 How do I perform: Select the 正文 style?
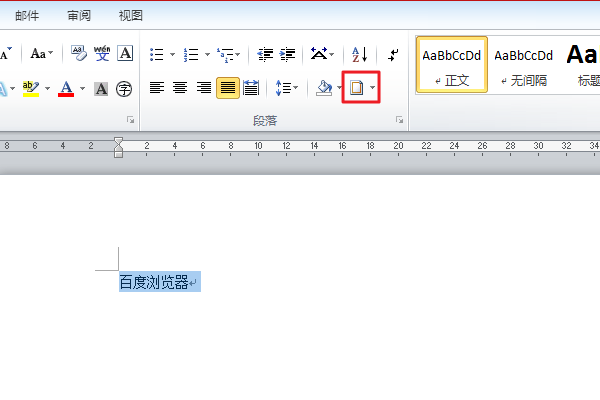(x=452, y=65)
